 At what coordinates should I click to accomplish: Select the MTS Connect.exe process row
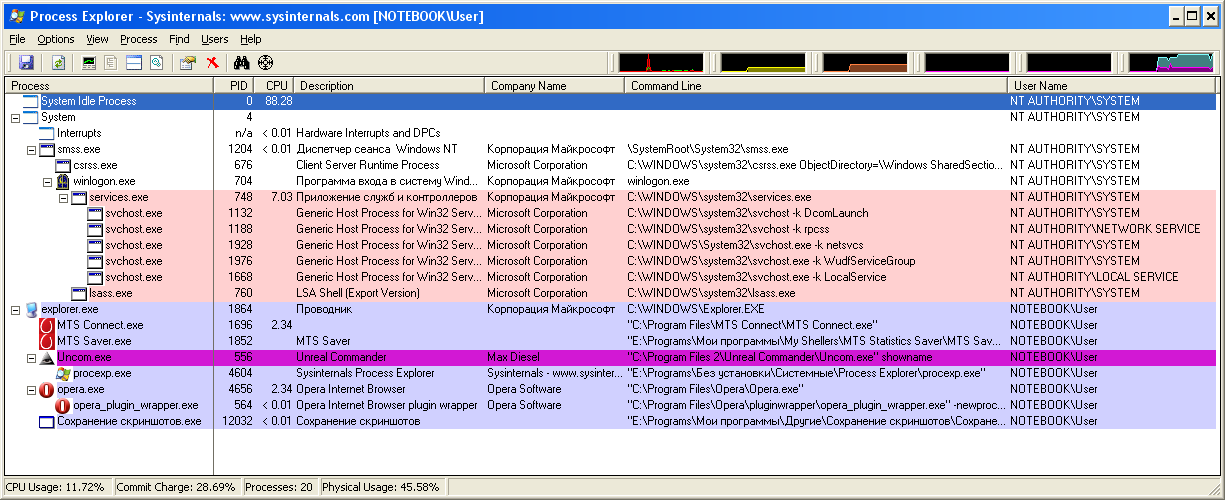(x=100, y=325)
